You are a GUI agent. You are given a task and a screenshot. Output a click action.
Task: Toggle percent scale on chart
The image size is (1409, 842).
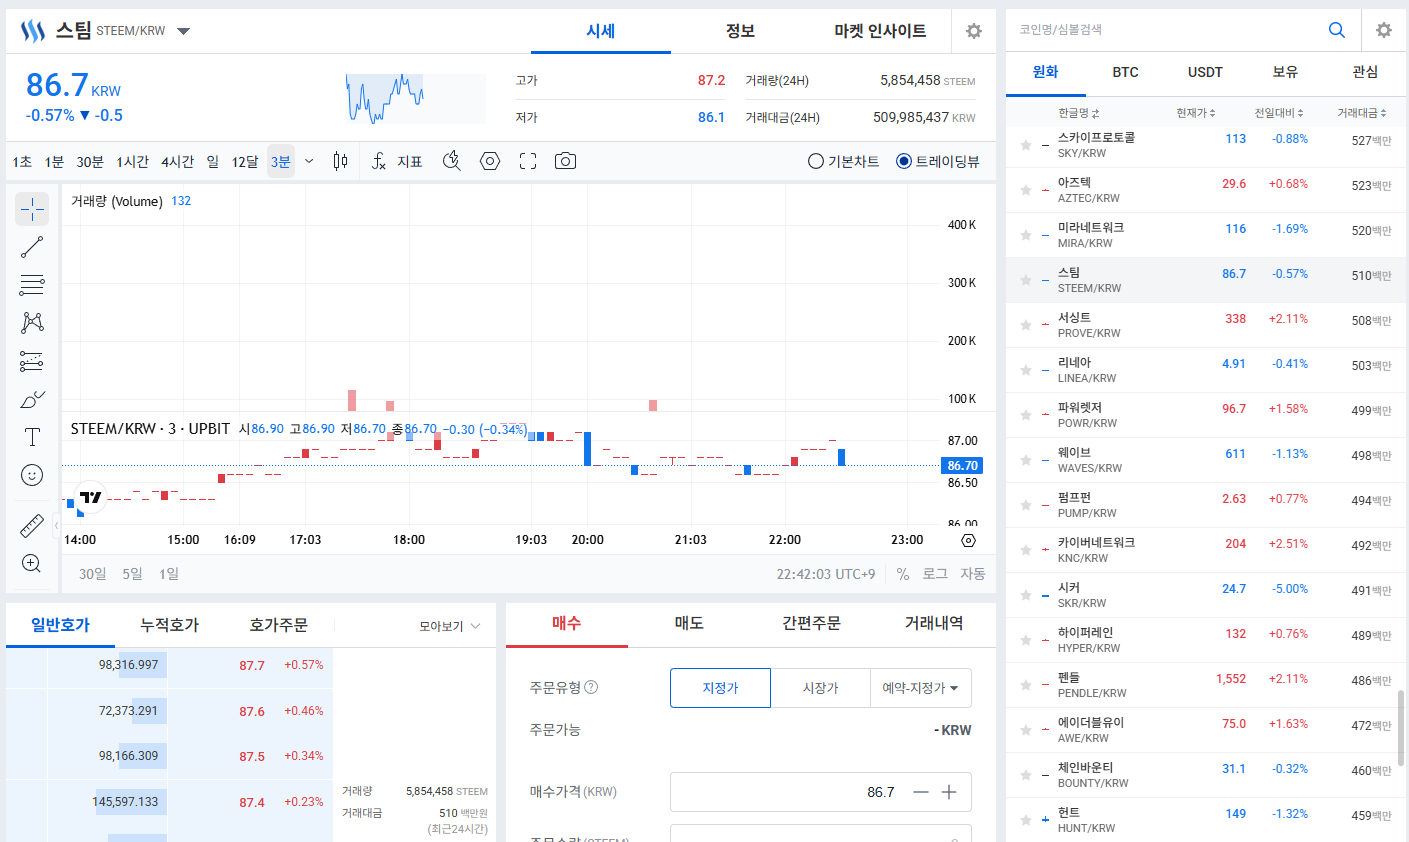(903, 574)
